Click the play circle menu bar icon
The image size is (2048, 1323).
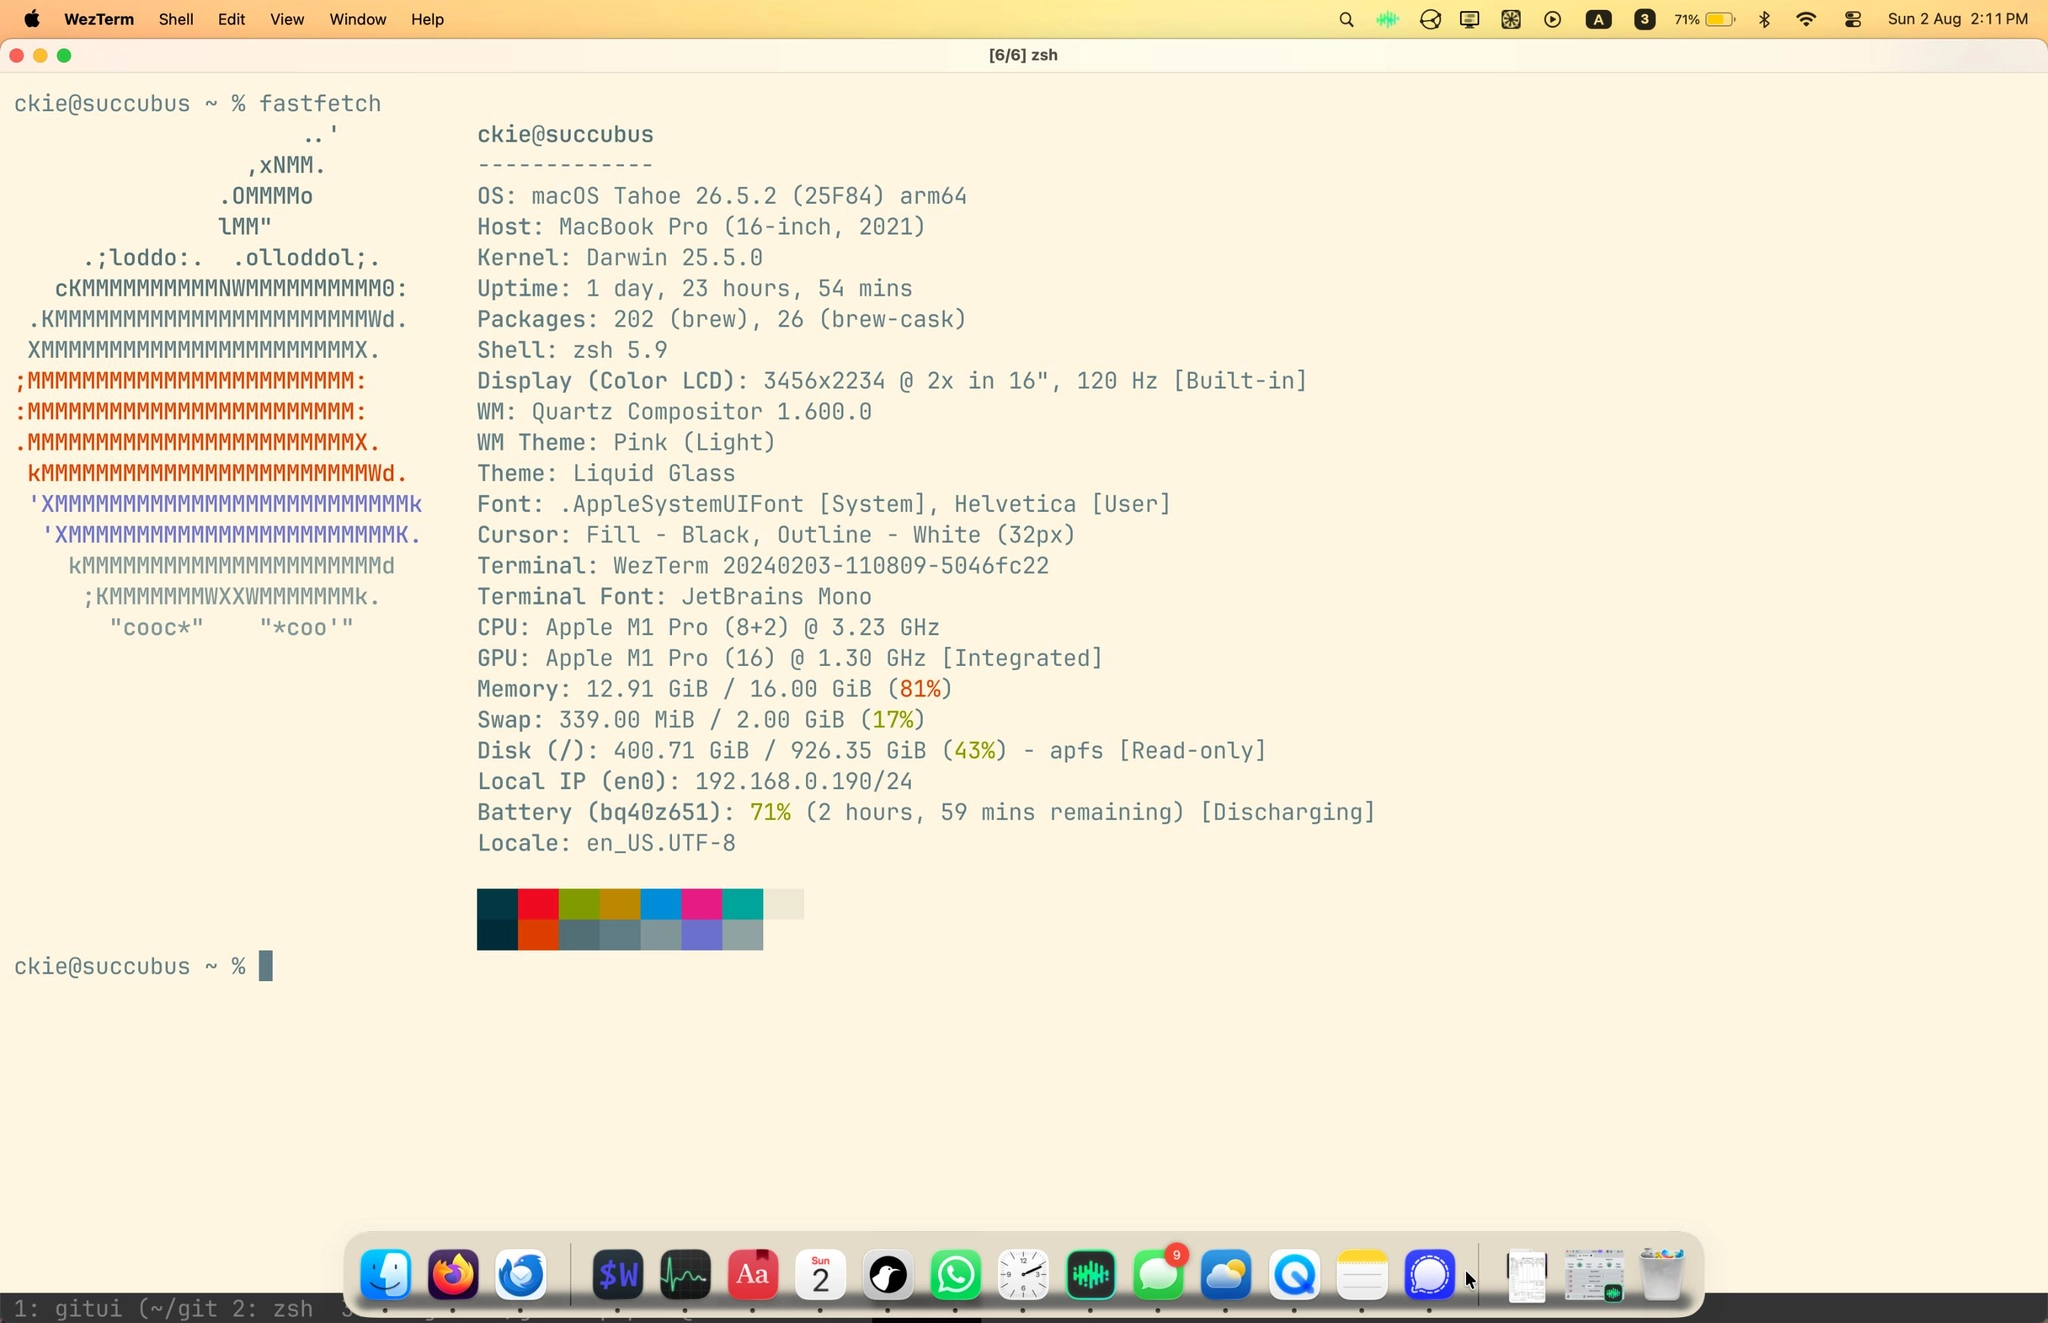1553,19
